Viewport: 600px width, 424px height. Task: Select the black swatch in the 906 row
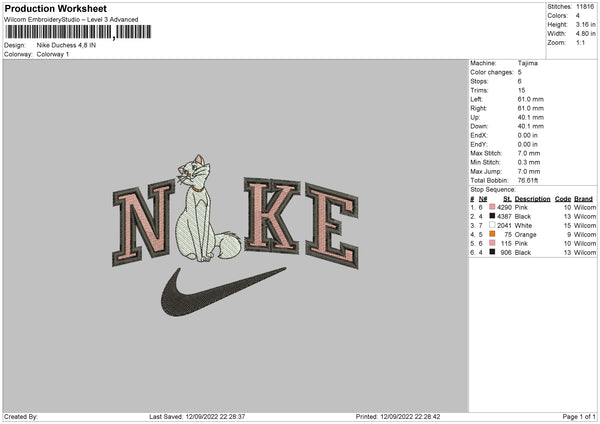492,252
